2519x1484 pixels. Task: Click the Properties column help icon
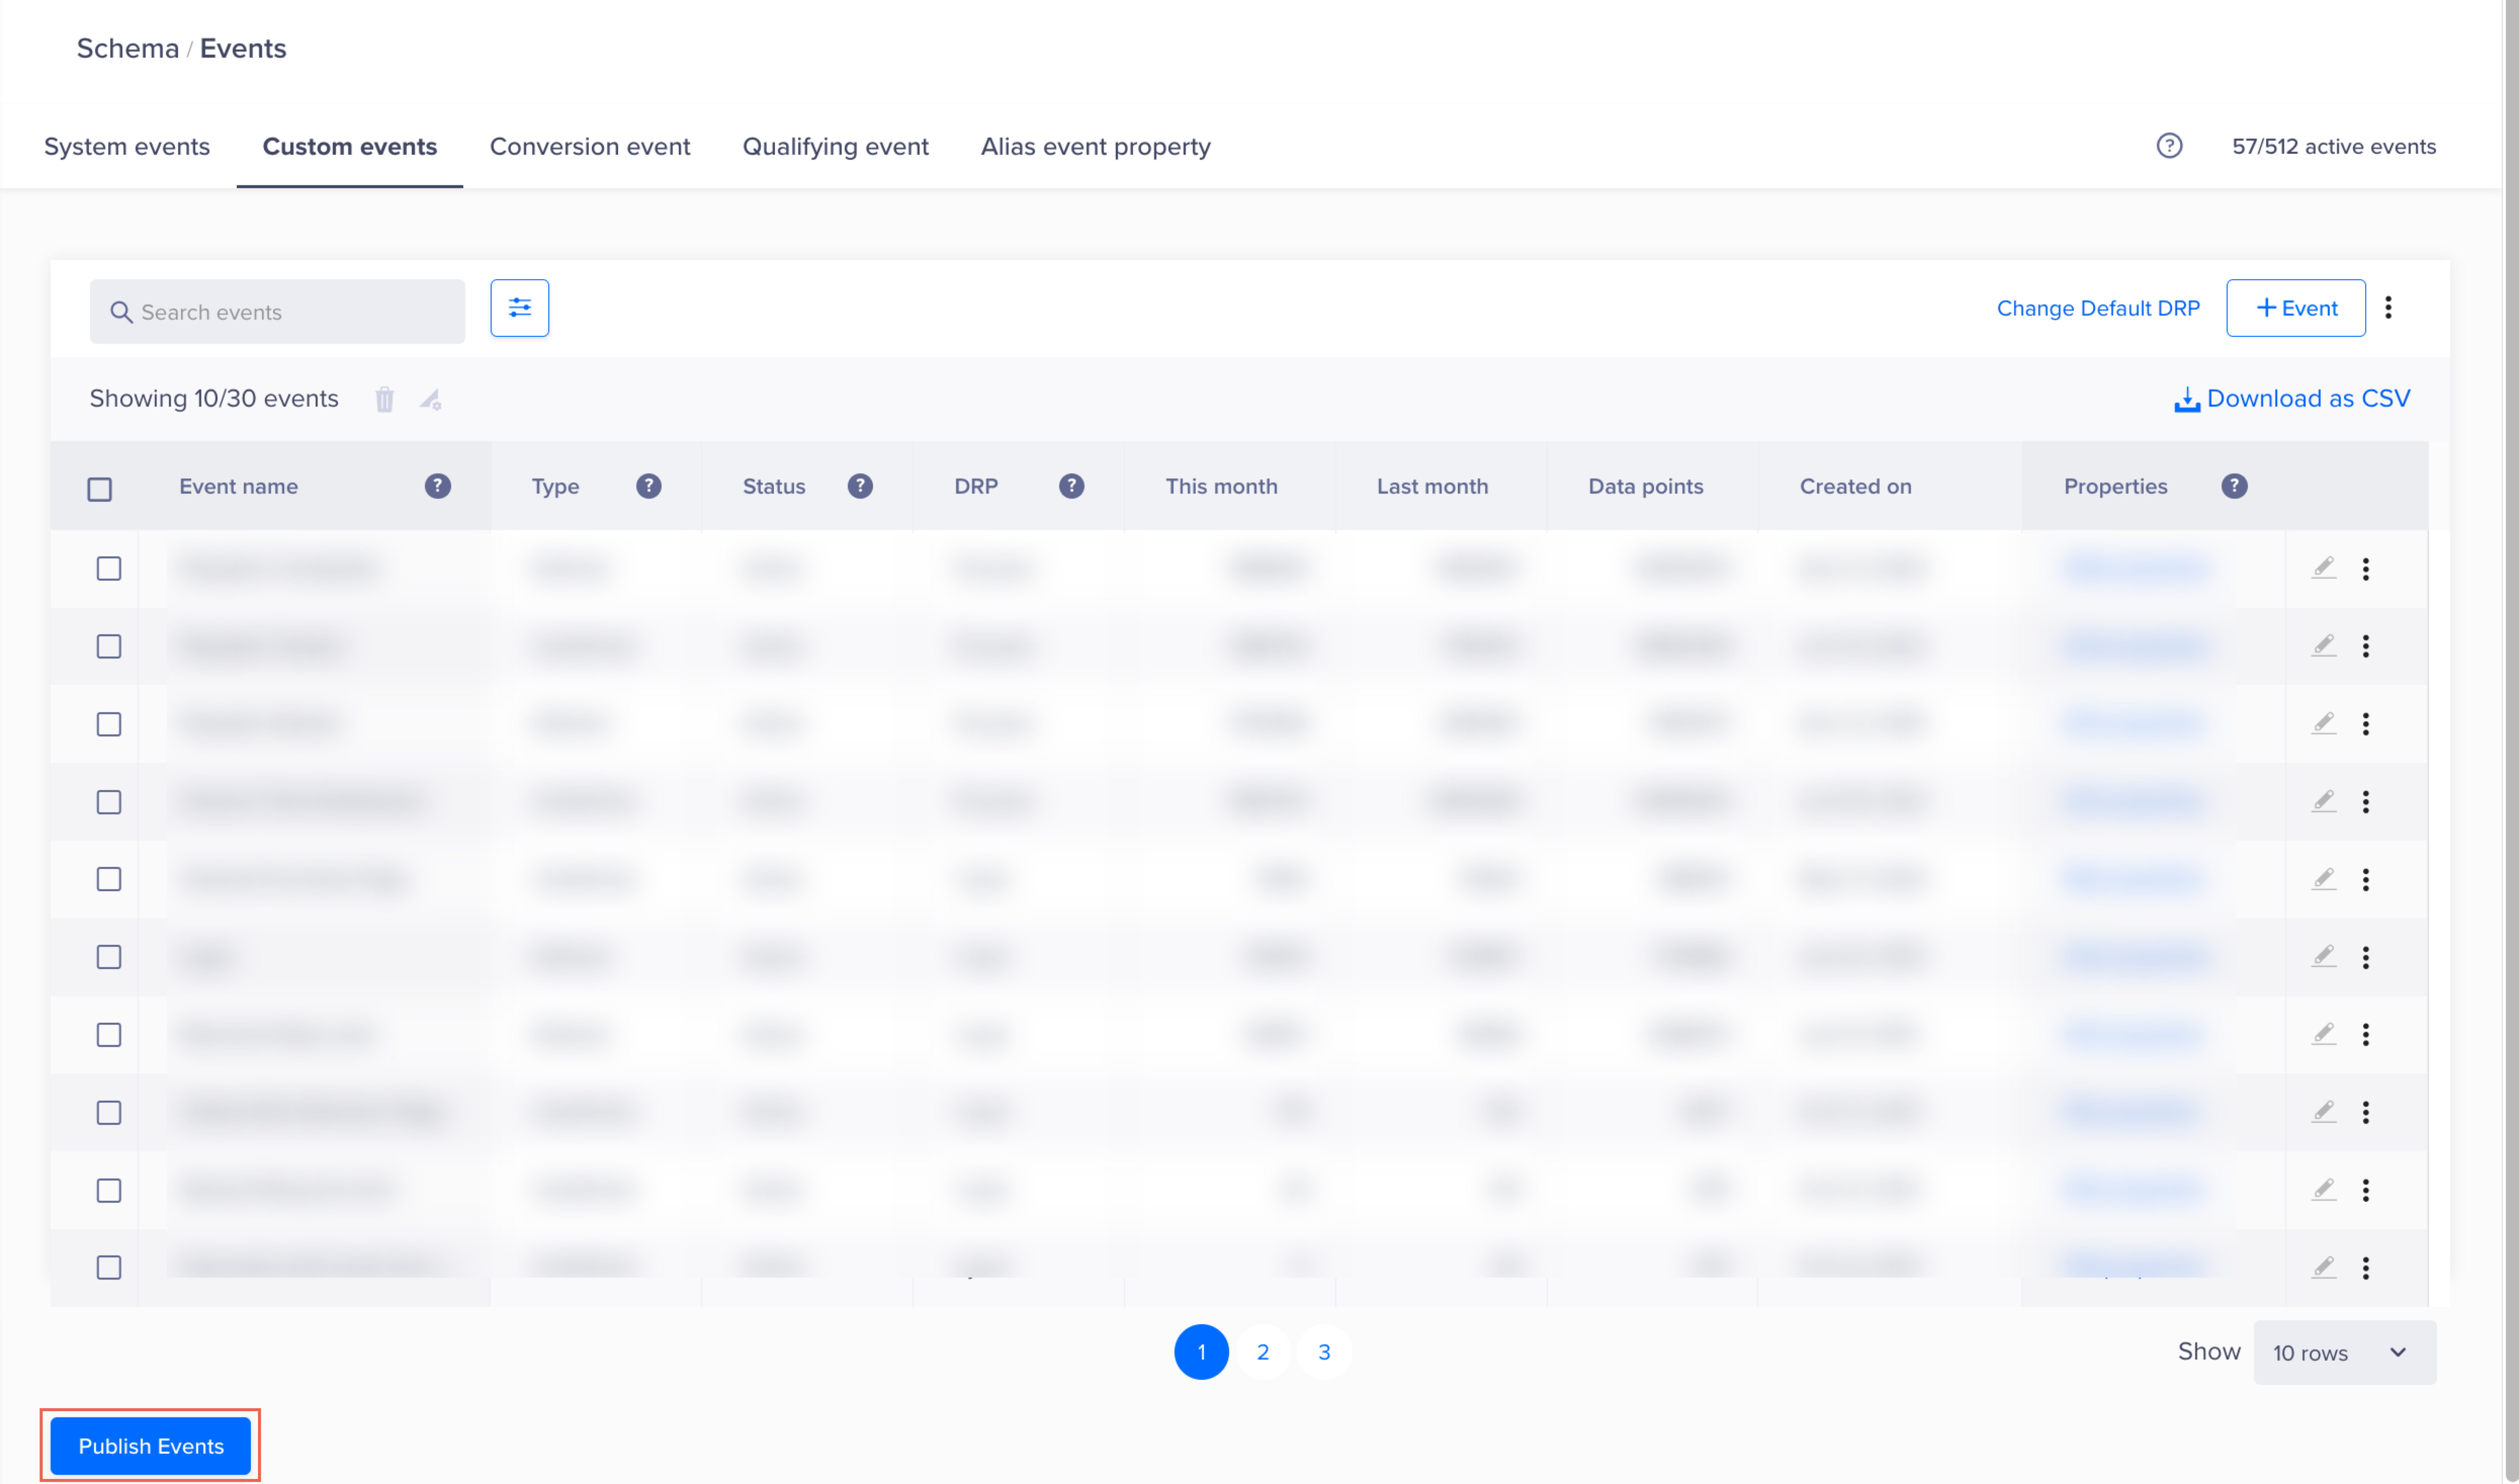pyautogui.click(x=2234, y=486)
